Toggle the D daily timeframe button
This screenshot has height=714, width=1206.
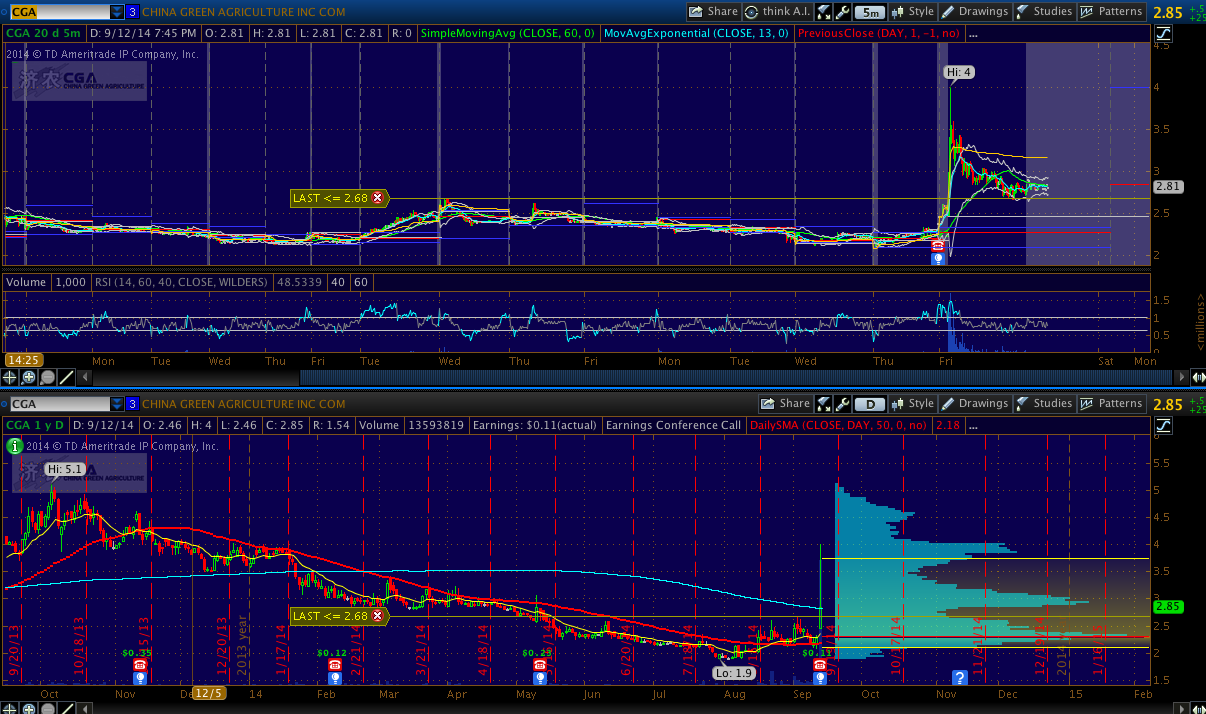(x=871, y=404)
